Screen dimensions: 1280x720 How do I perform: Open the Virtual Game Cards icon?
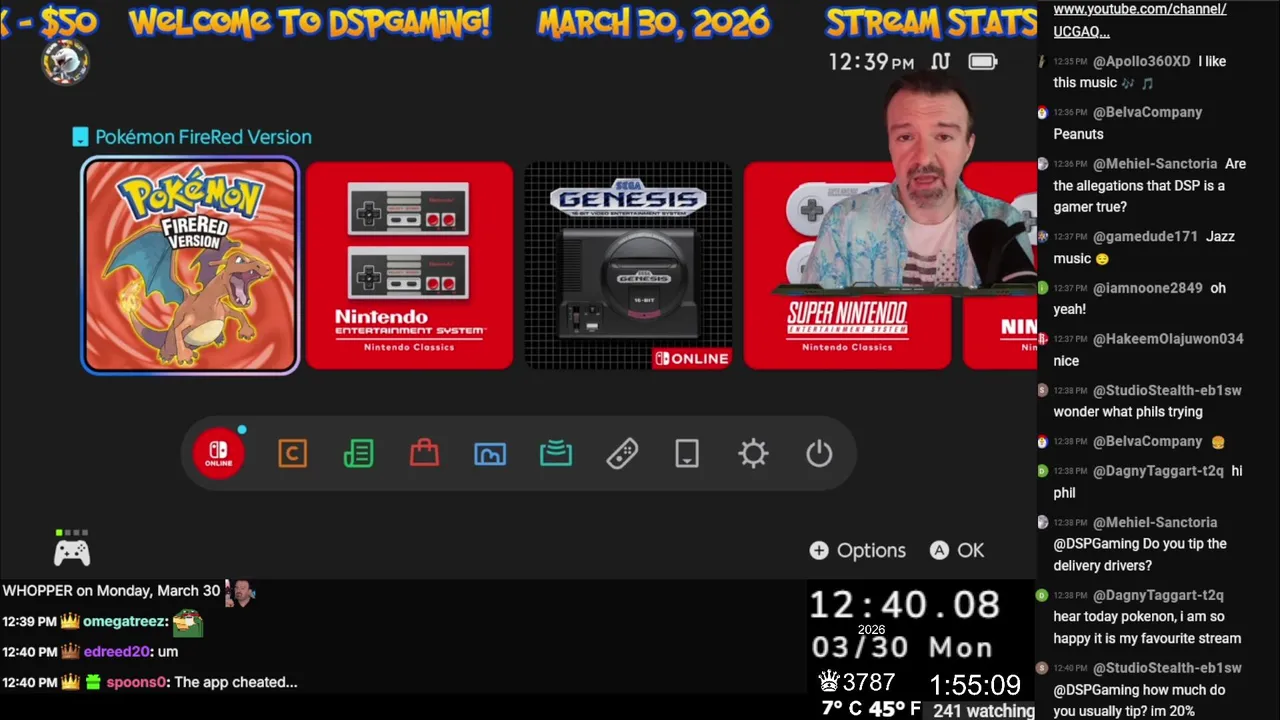(x=687, y=454)
